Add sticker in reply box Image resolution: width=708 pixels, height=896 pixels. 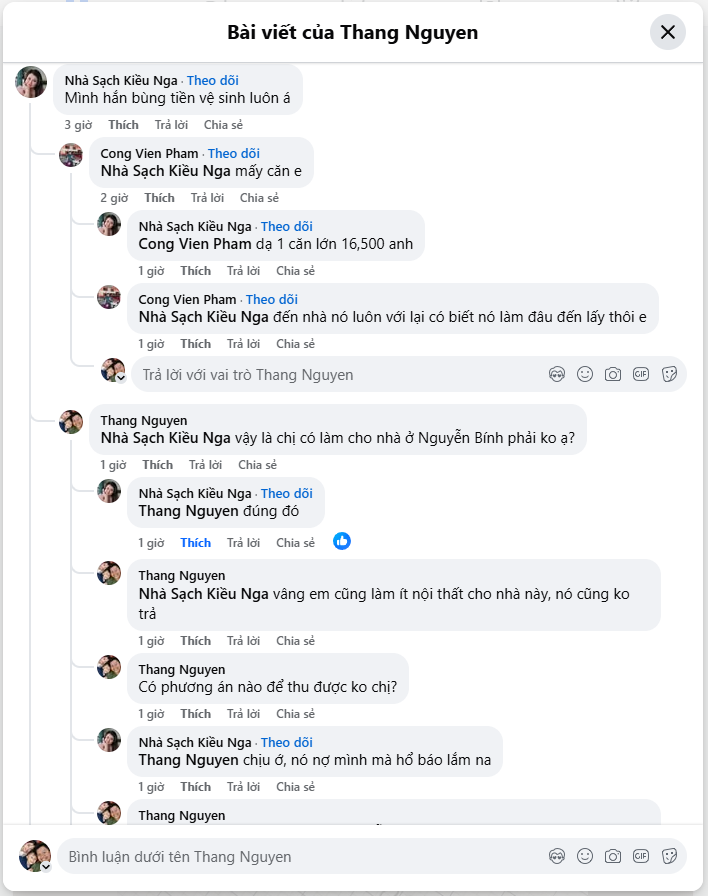coord(669,374)
